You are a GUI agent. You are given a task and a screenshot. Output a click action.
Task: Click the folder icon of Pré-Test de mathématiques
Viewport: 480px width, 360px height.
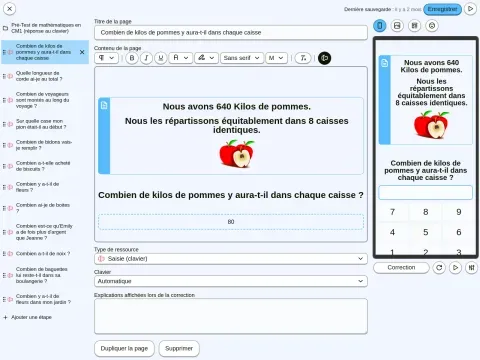pos(5,28)
